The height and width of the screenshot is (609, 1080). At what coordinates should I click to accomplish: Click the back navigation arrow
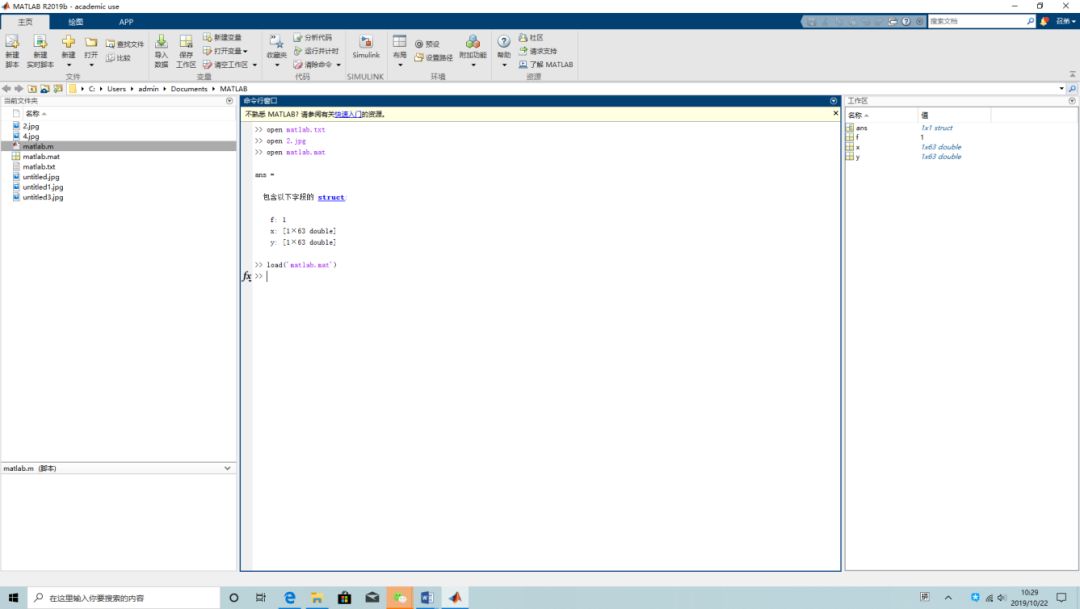point(6,89)
